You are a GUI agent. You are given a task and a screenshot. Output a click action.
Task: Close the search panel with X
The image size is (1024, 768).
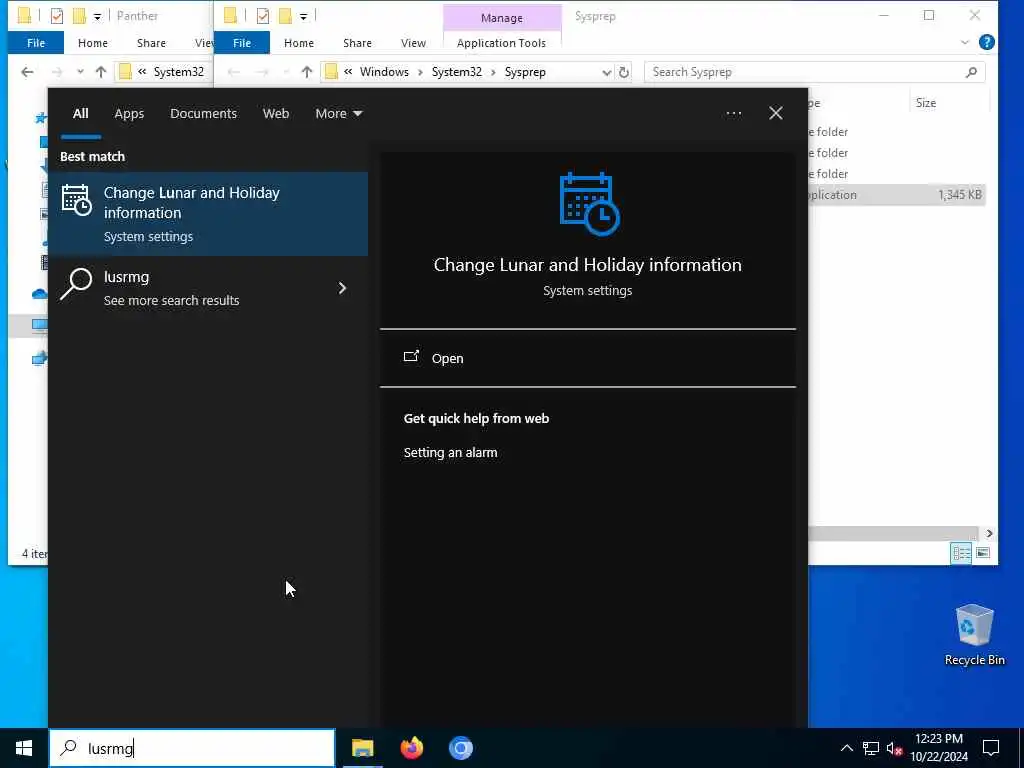click(x=776, y=113)
